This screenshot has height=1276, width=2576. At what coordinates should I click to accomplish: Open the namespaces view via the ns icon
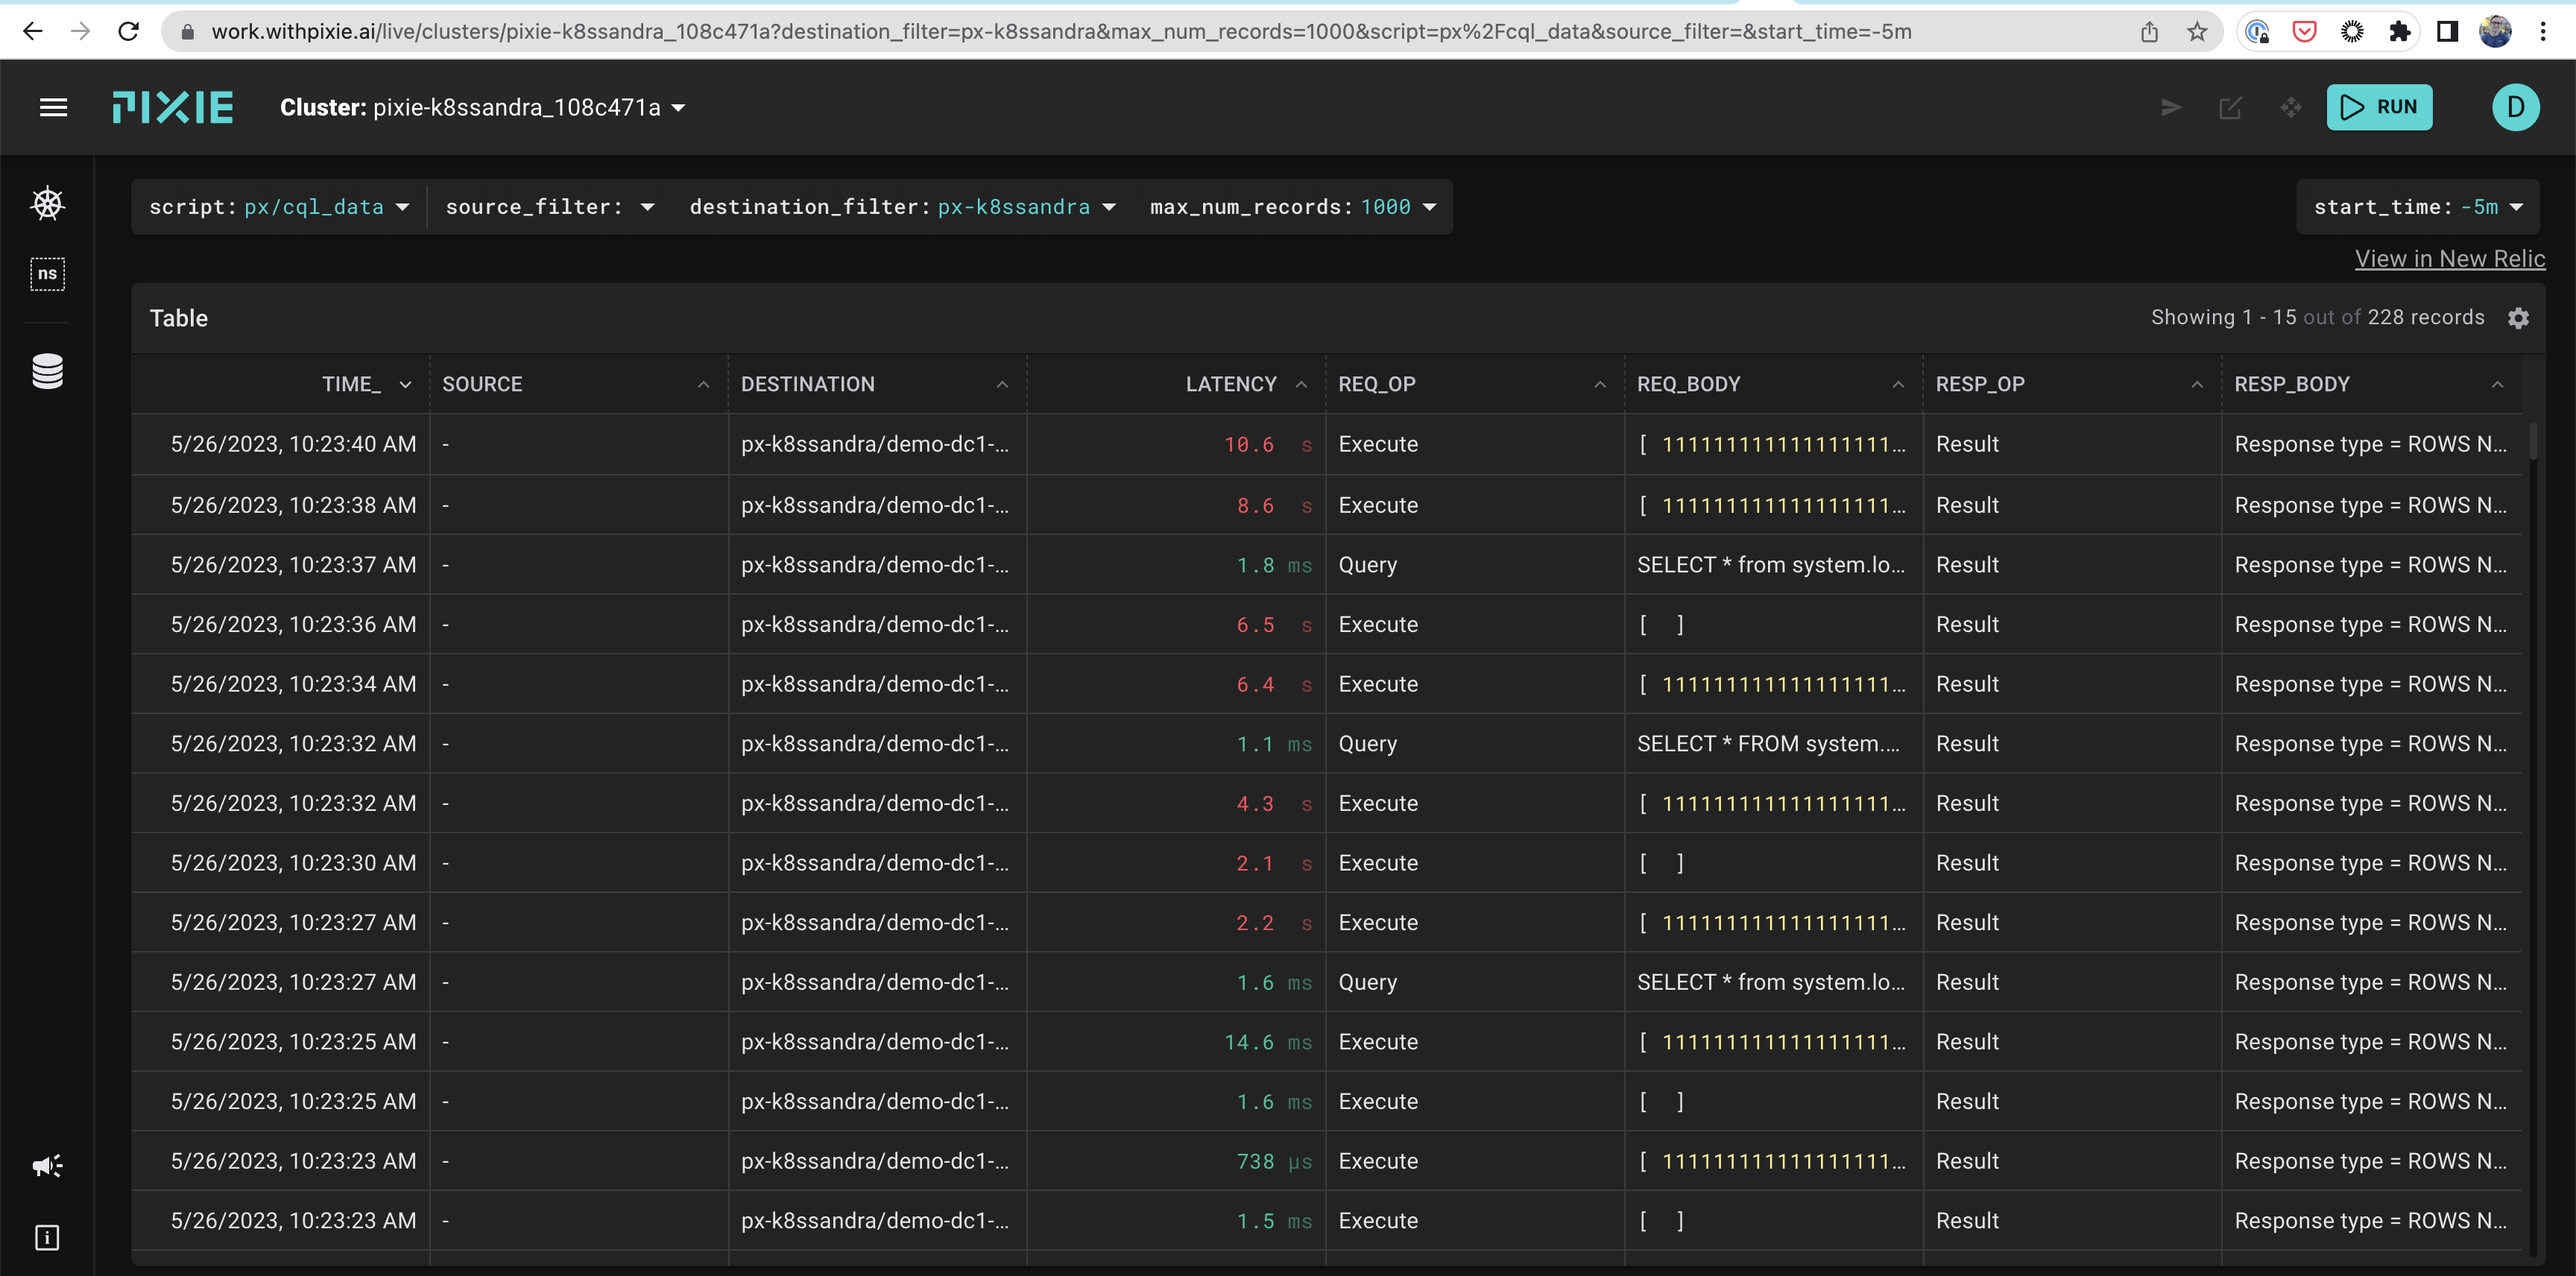(47, 274)
